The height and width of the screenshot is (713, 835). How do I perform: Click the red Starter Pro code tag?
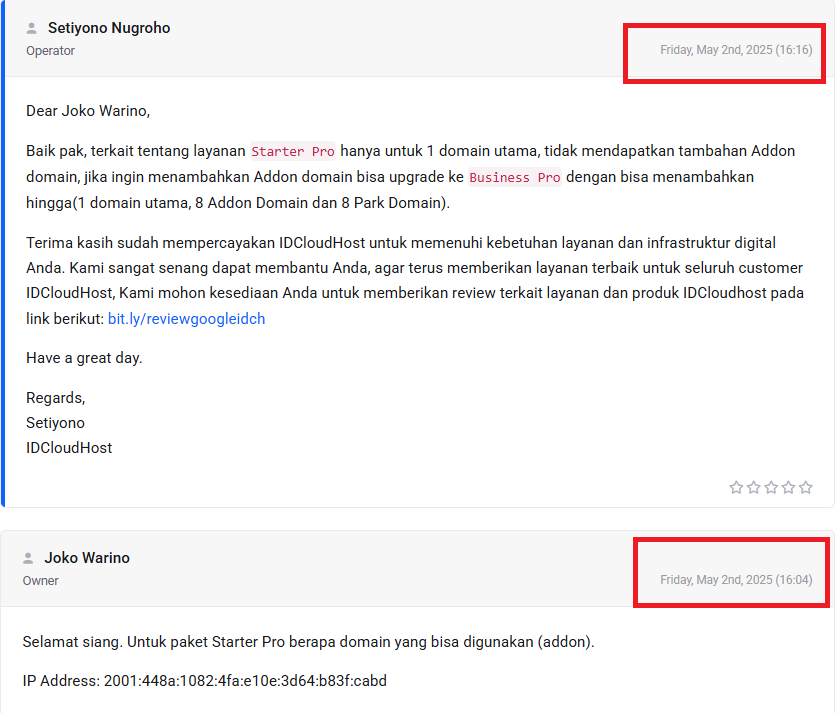(x=293, y=152)
